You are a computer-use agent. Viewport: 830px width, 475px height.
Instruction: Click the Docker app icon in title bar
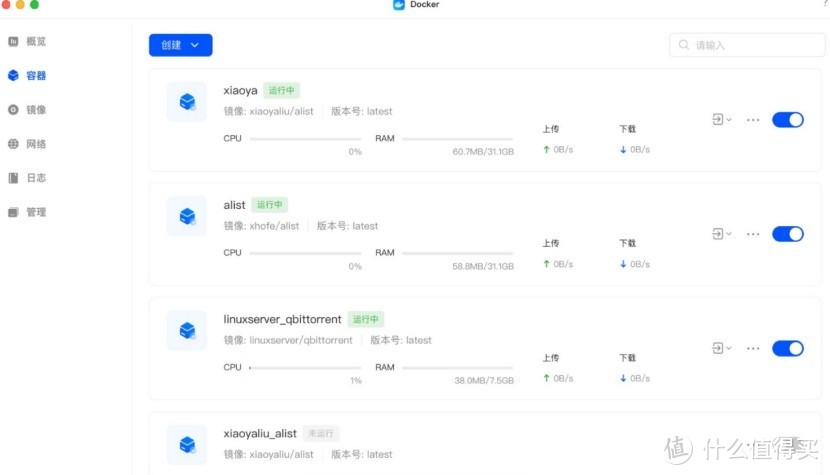(399, 4)
